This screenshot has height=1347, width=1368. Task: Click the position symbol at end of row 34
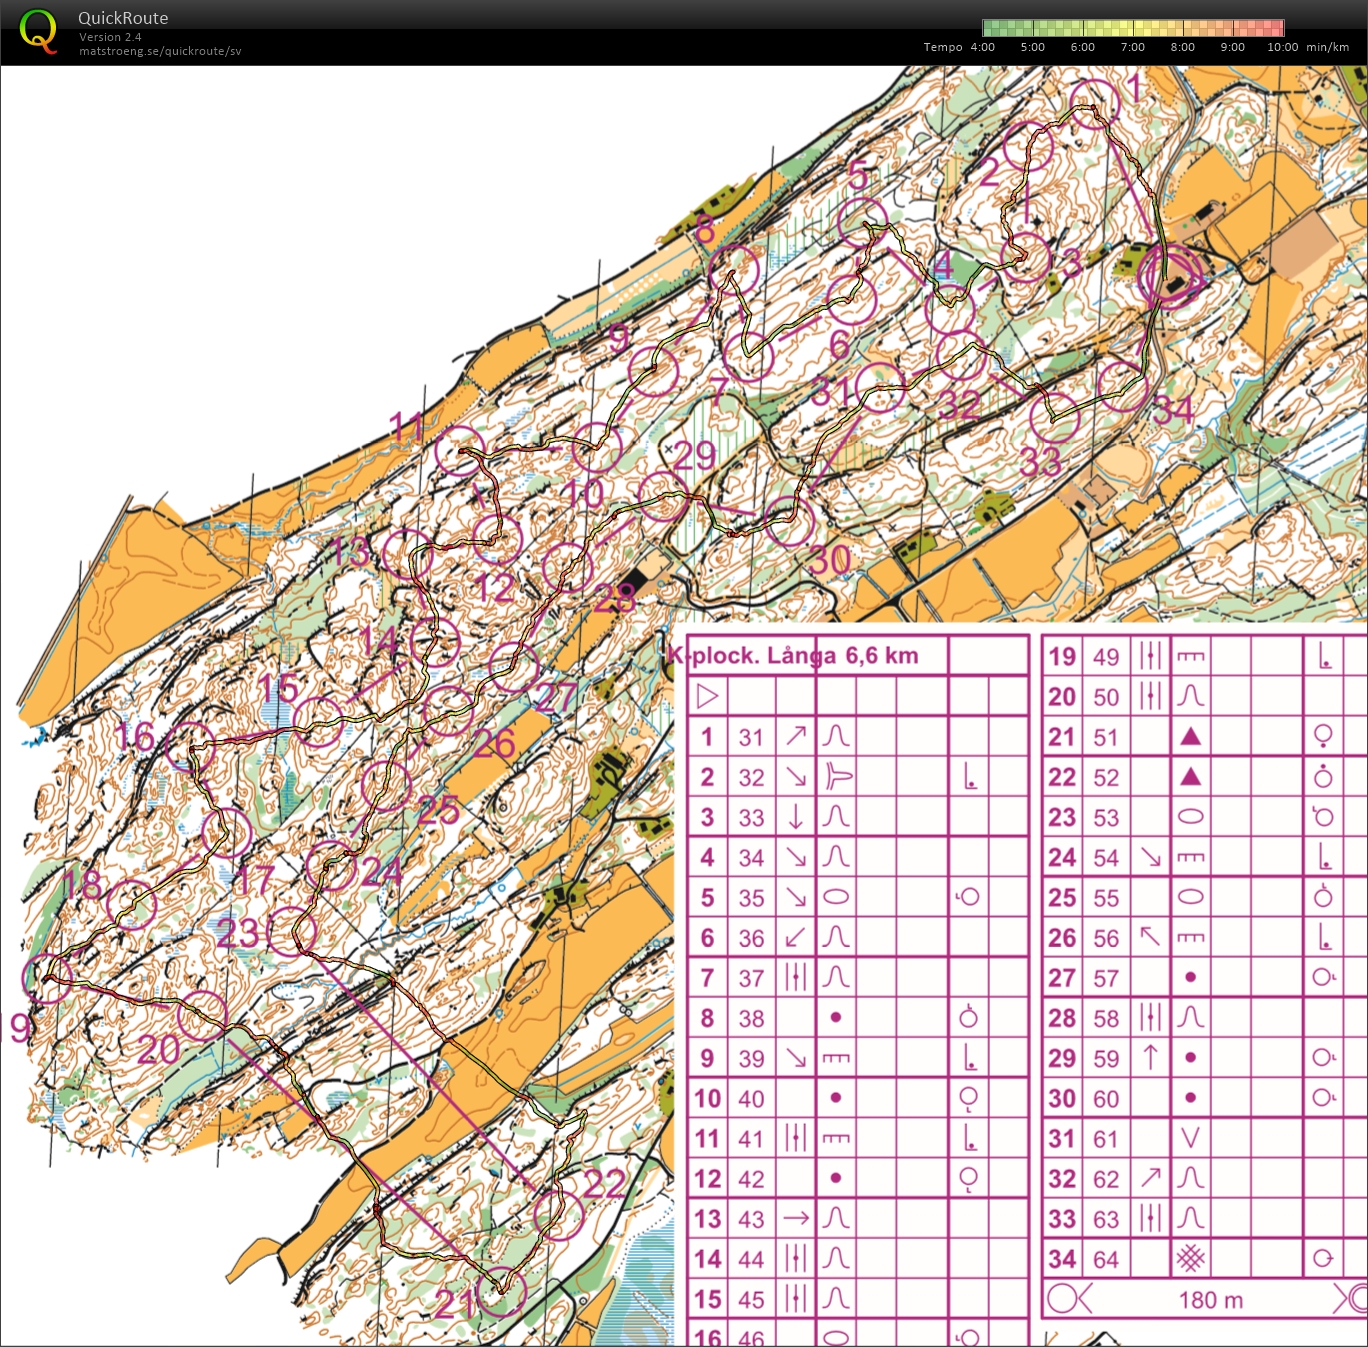pyautogui.click(x=1323, y=1259)
